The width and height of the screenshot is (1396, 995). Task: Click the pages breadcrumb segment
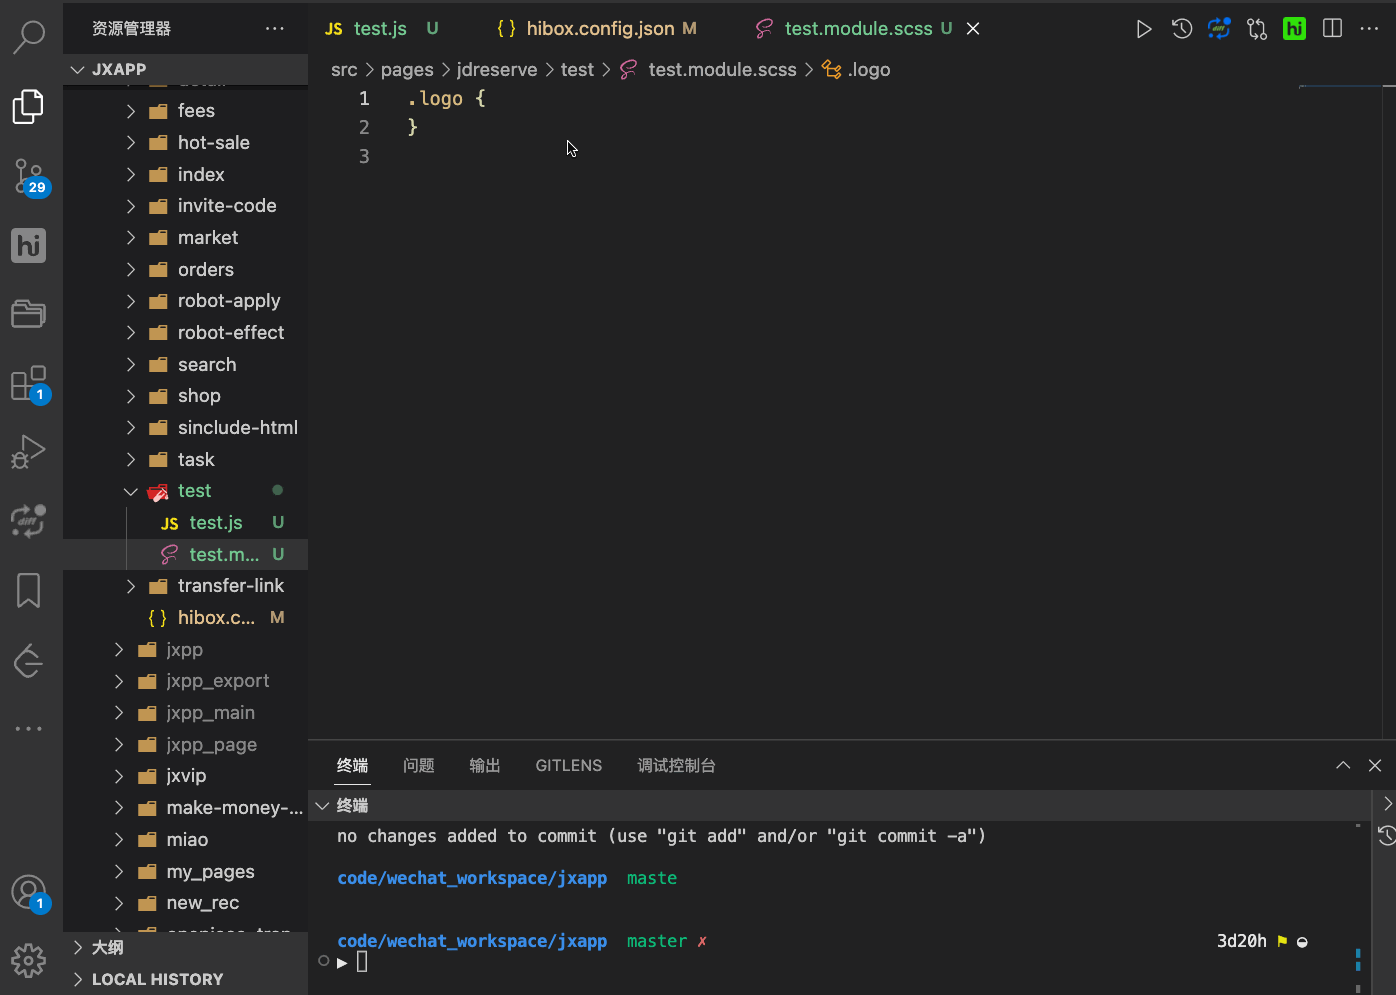[x=407, y=70]
